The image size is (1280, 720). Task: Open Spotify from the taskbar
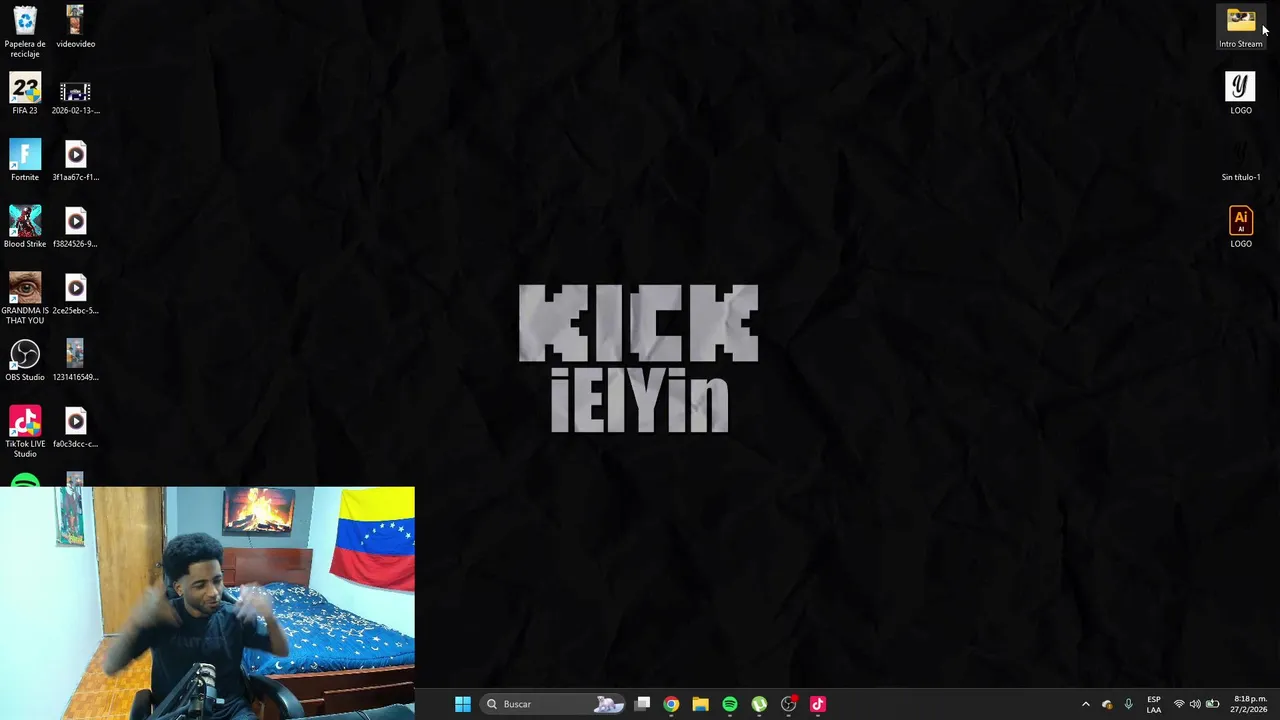[730, 704]
